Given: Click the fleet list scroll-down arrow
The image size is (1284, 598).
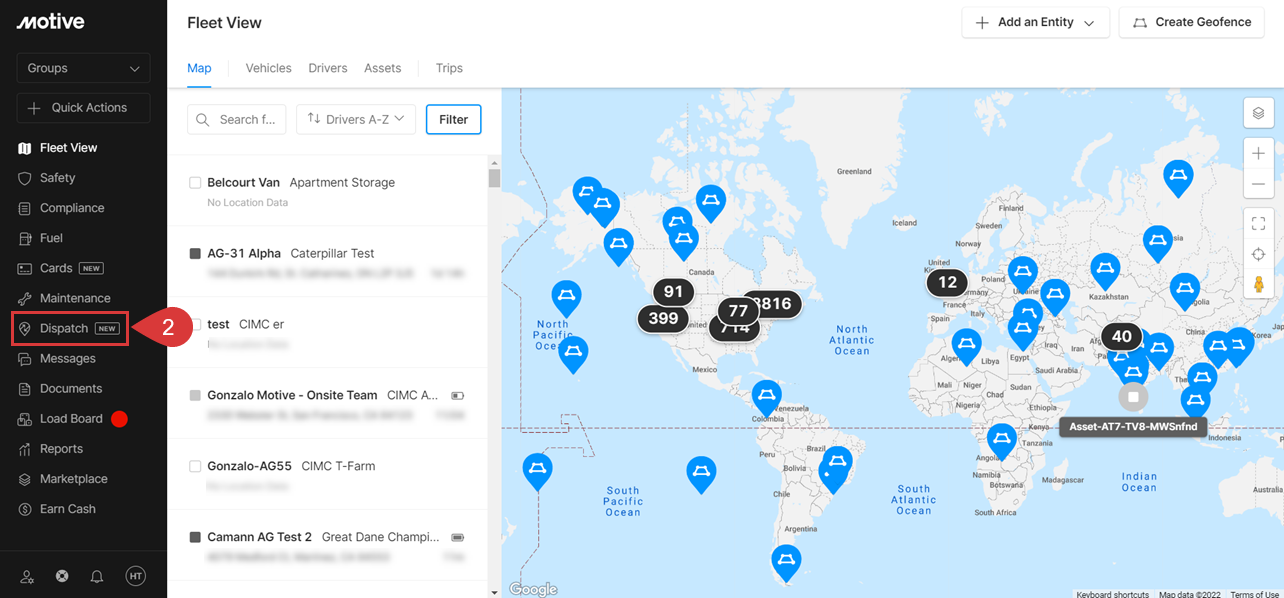Looking at the screenshot, I should tap(494, 592).
